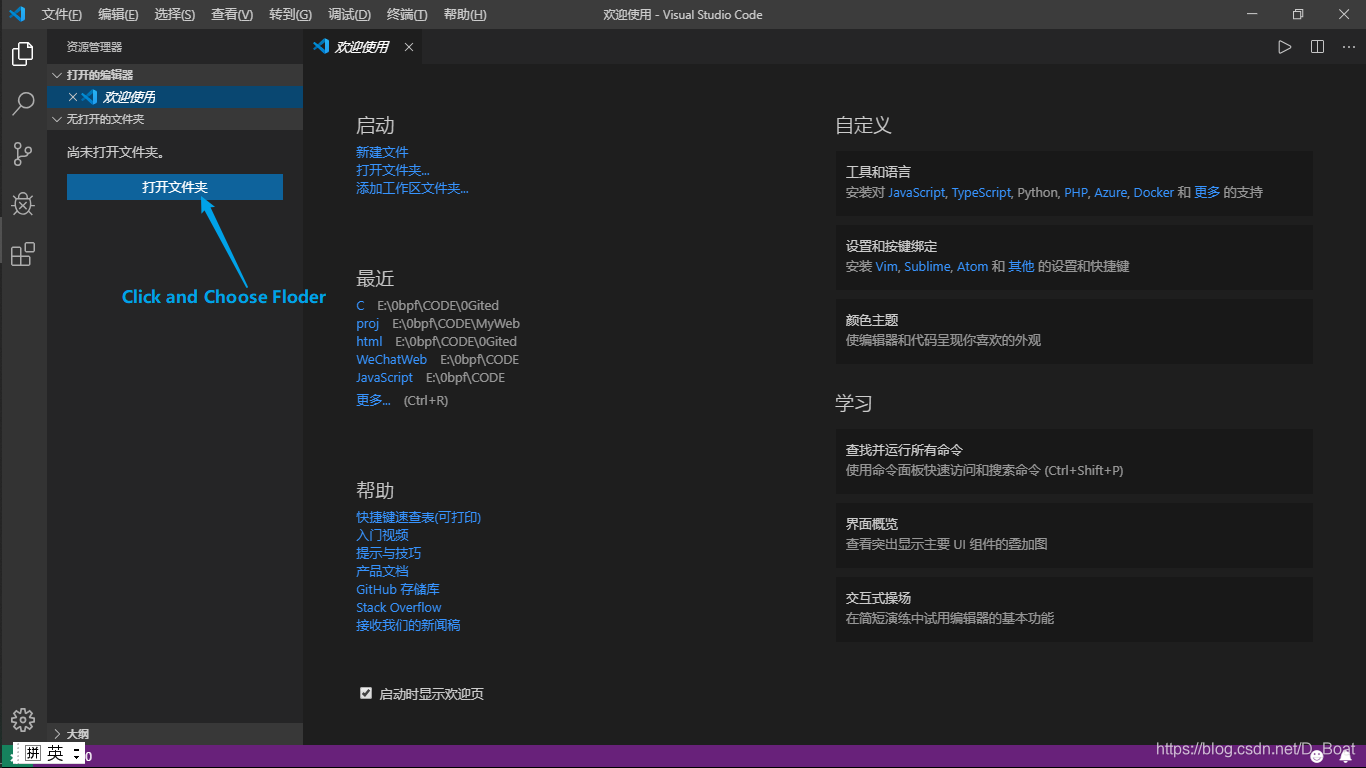Click the Manage settings gear icon
The height and width of the screenshot is (768, 1366).
(x=22, y=719)
